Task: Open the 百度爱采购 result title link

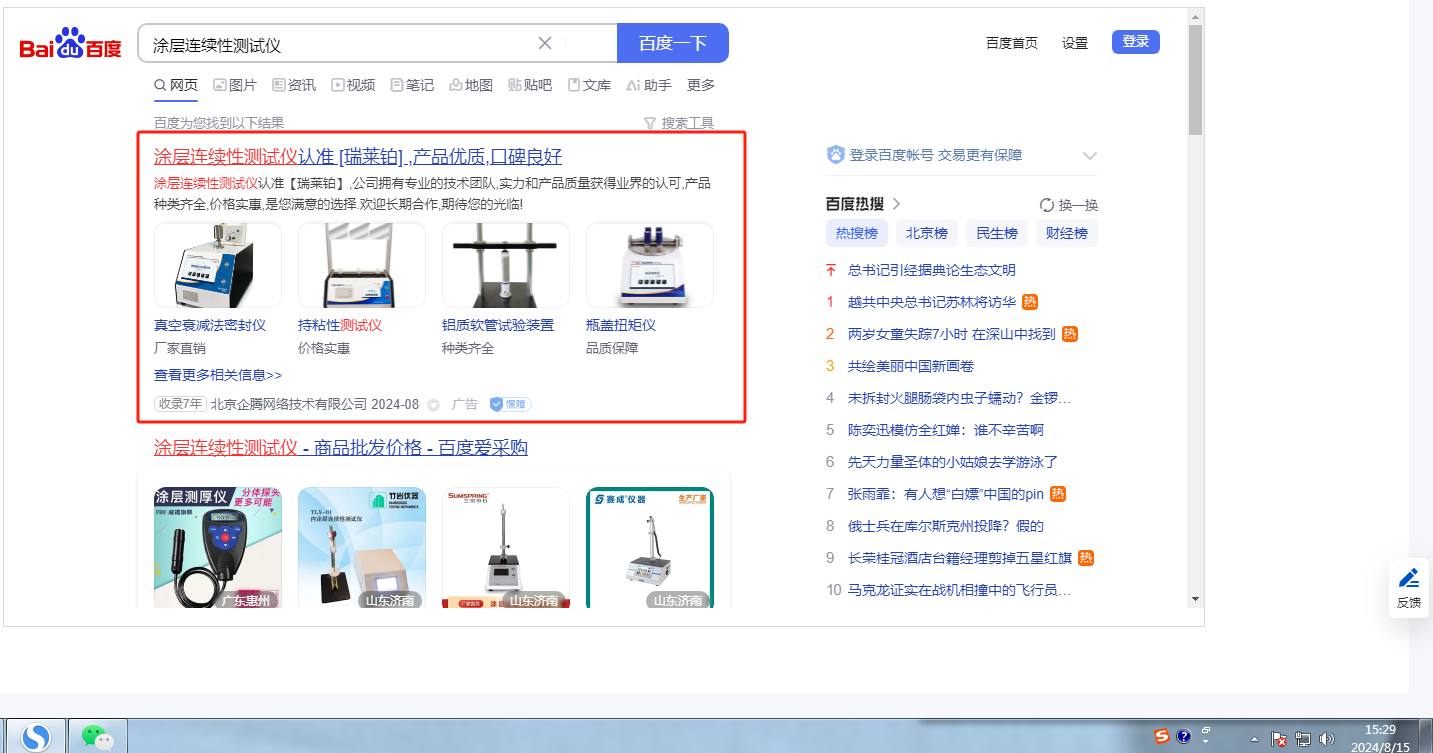Action: tap(341, 447)
